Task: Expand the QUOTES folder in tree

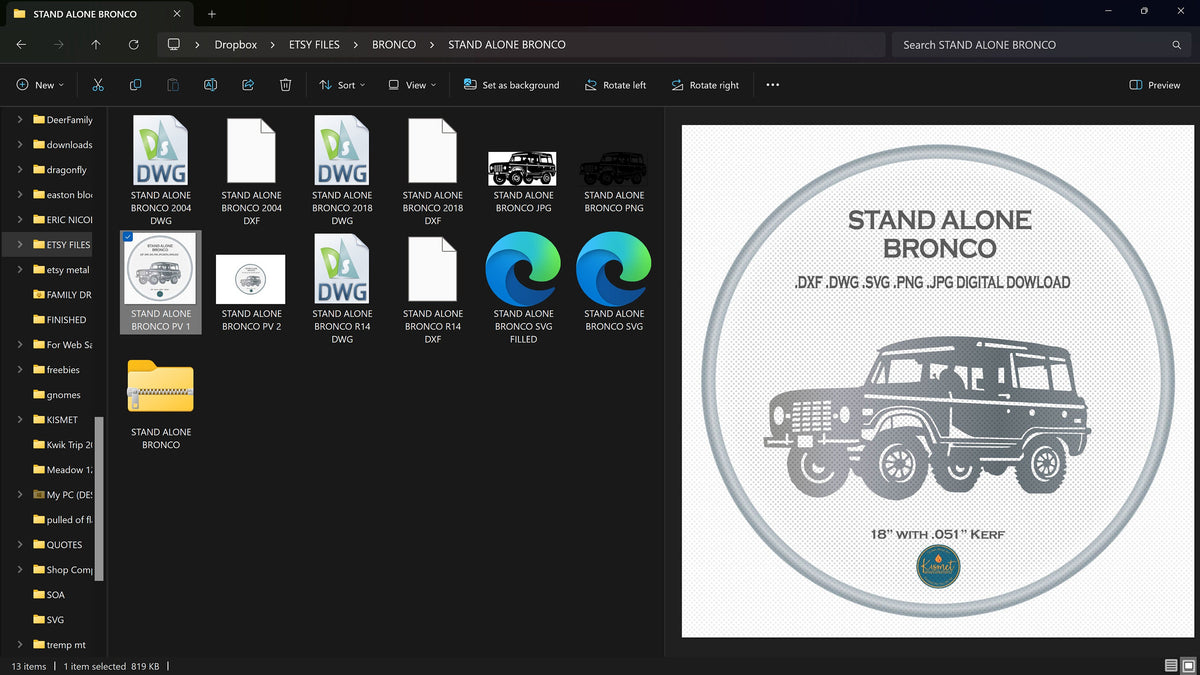Action: (x=20, y=544)
